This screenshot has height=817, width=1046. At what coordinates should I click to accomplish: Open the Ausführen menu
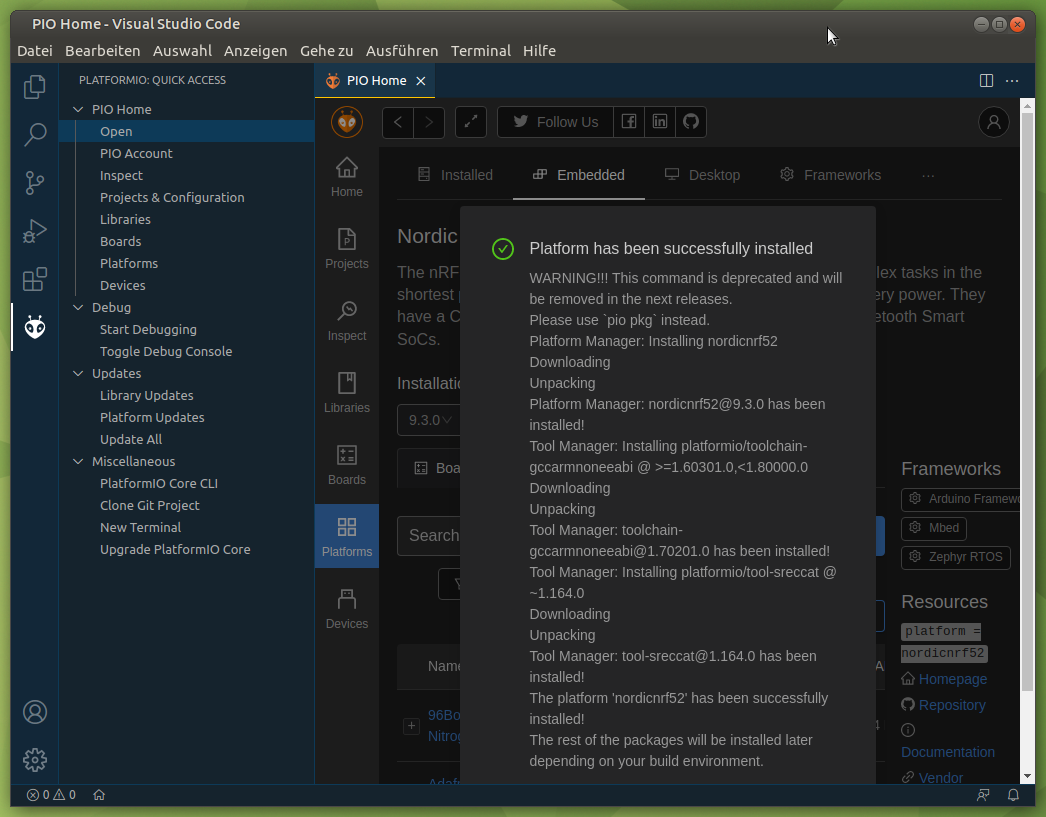click(402, 51)
